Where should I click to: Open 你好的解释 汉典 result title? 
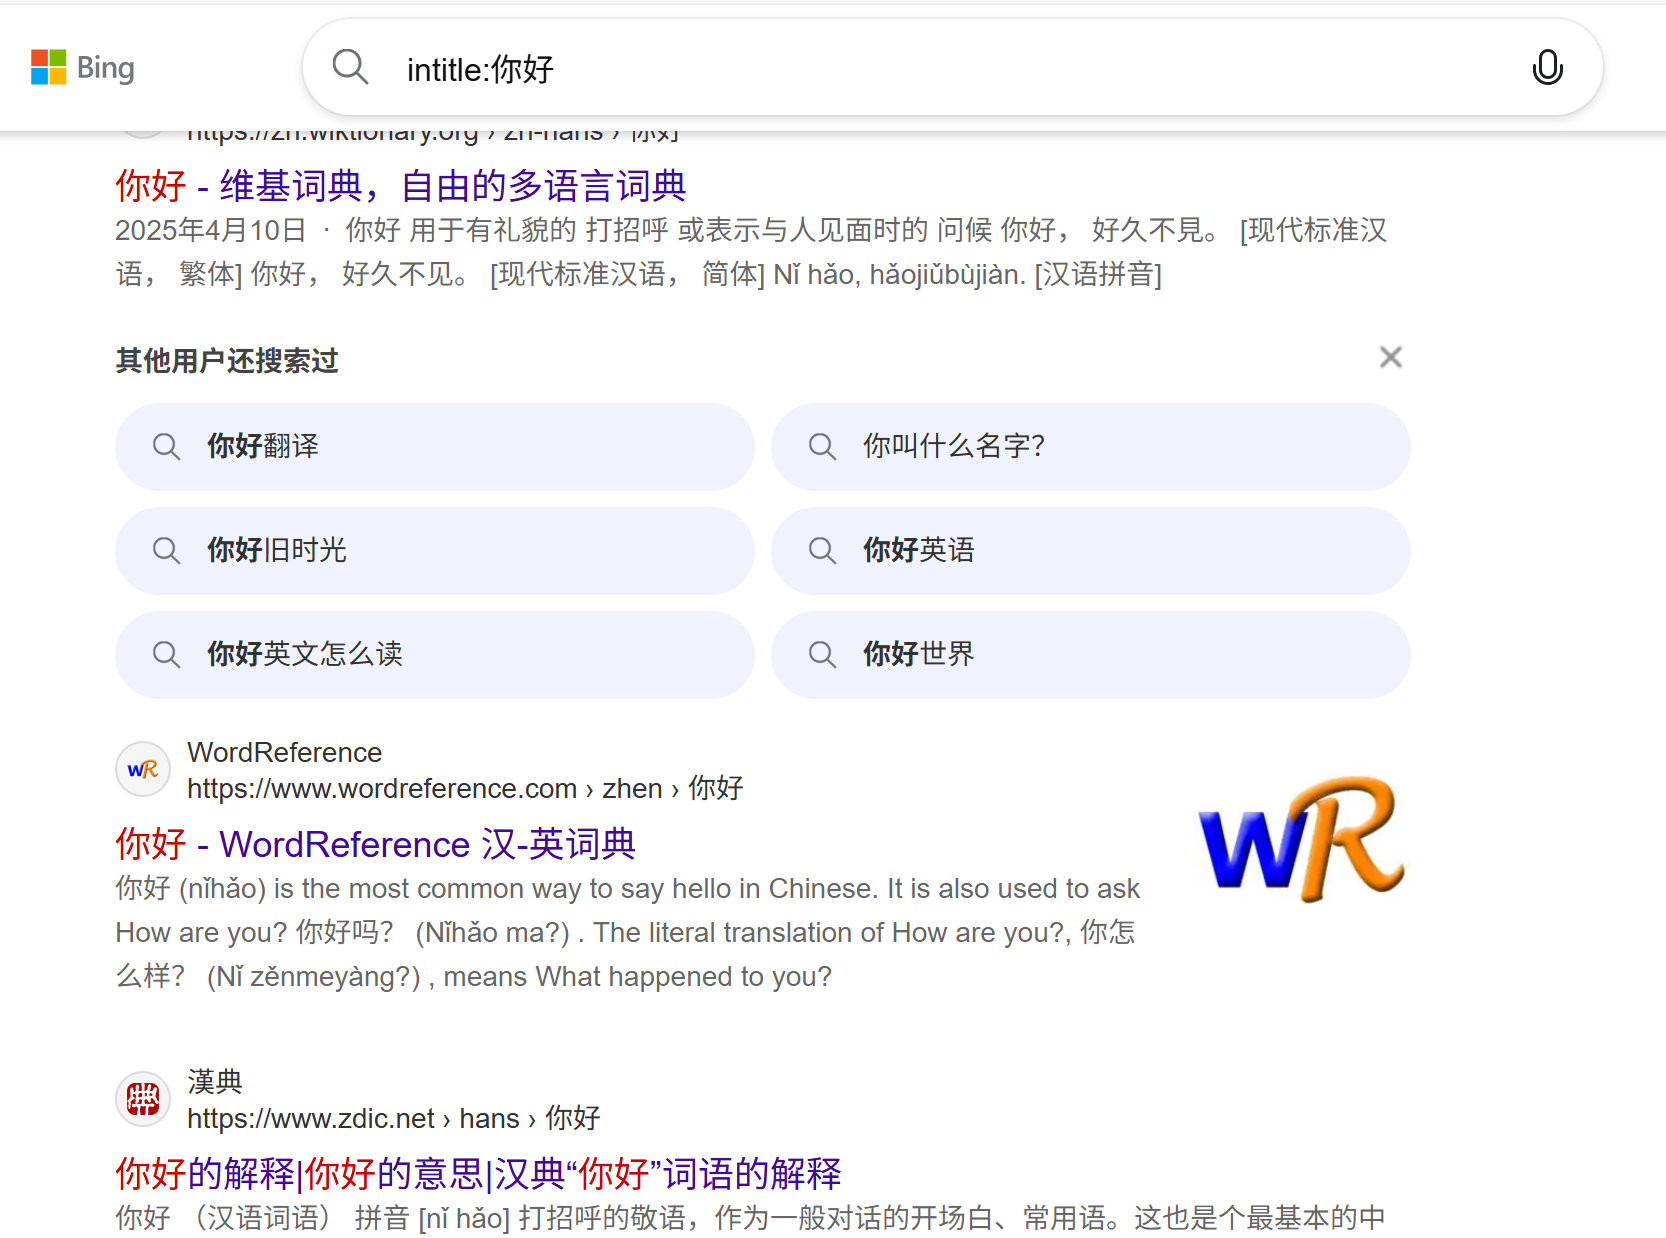(478, 1173)
